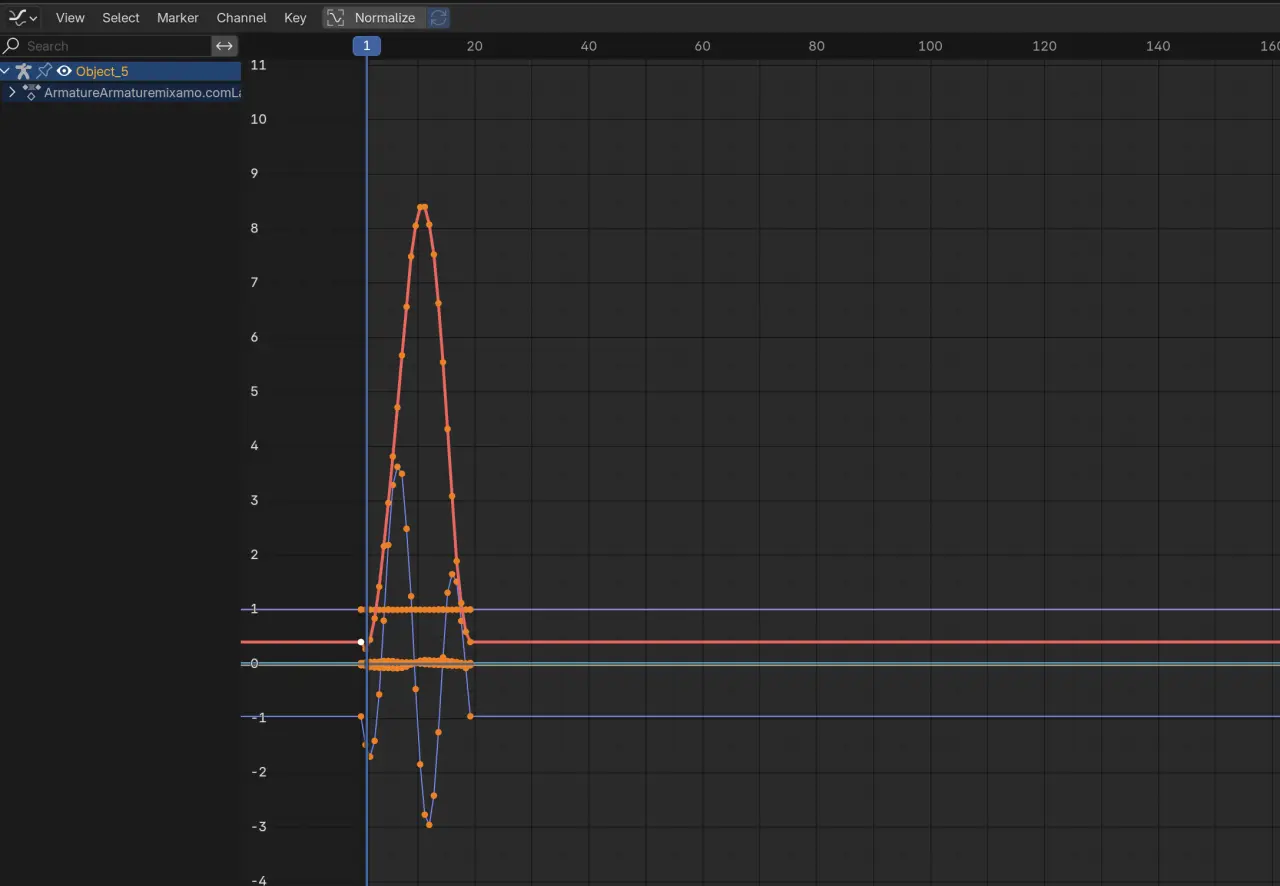Click the action keyframes icon beside ArmatureArmaturemixamo
1280x886 pixels.
[31, 92]
